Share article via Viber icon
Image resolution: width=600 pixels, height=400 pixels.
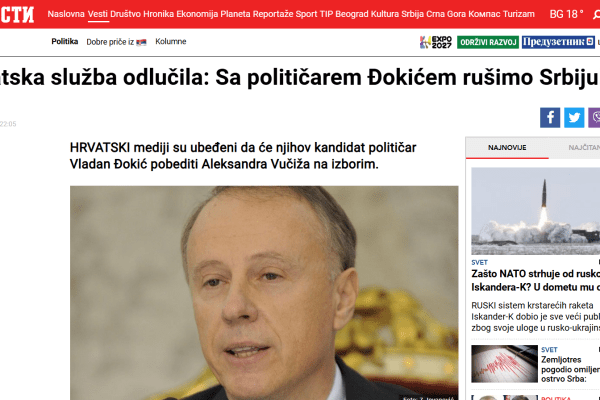[x=594, y=118]
